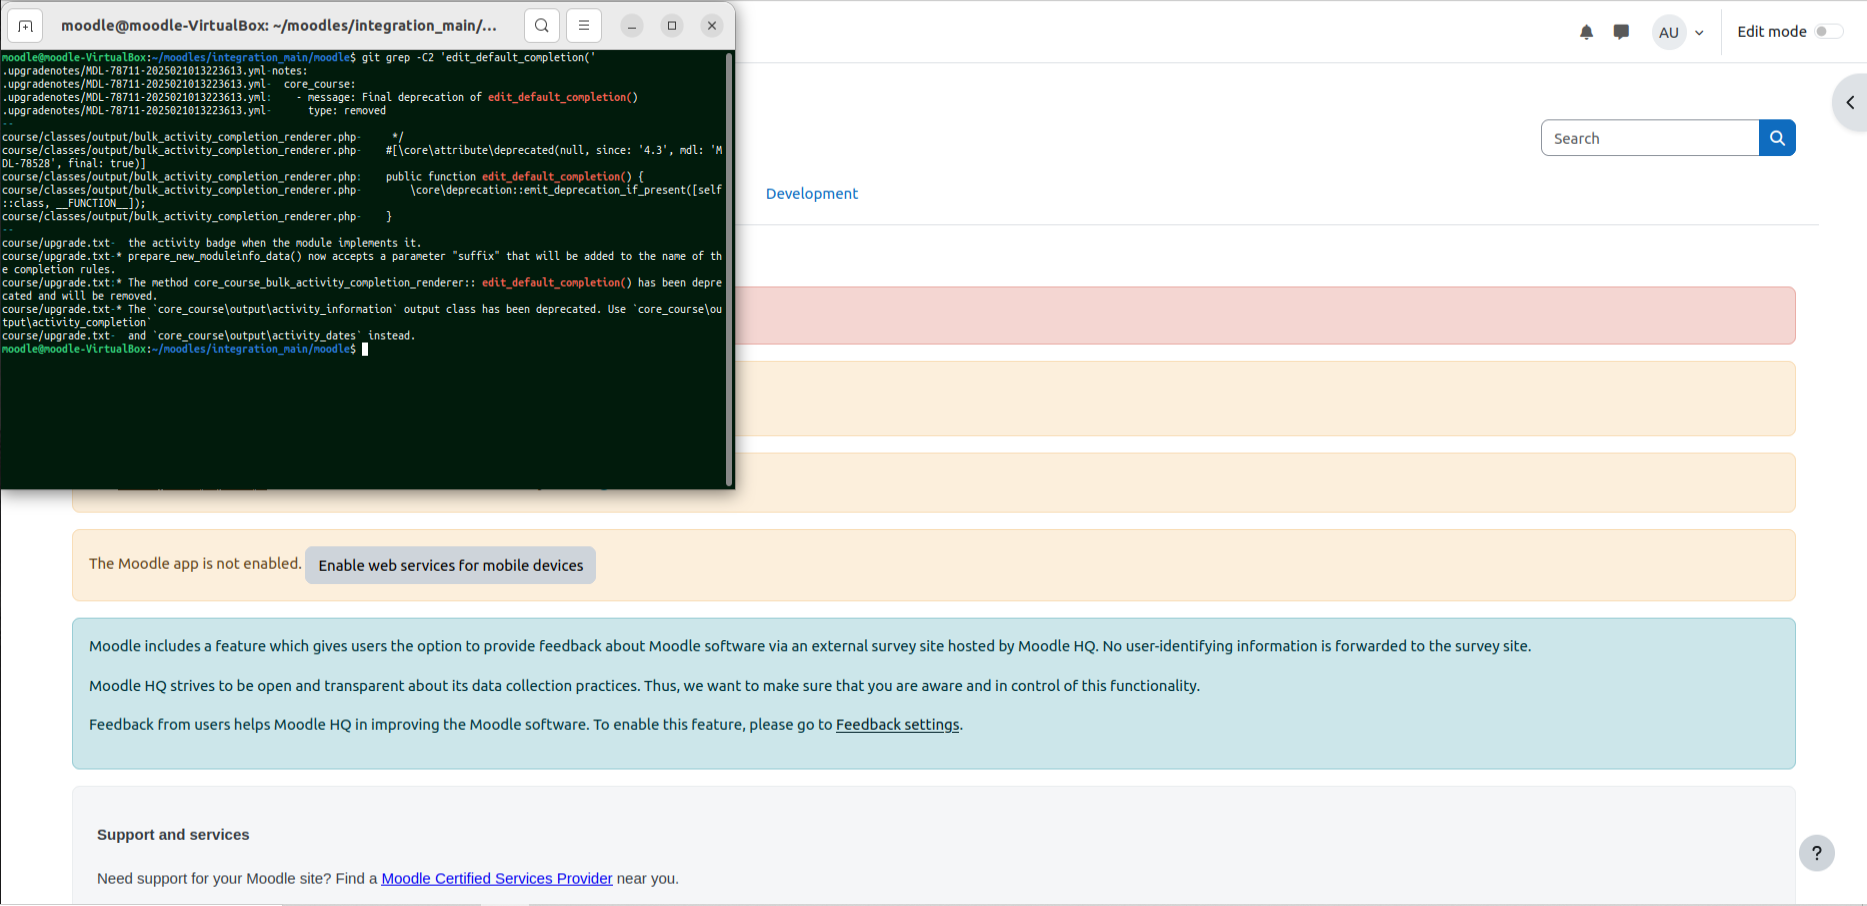Minimize the terminal window
1867x906 pixels.
(632, 26)
